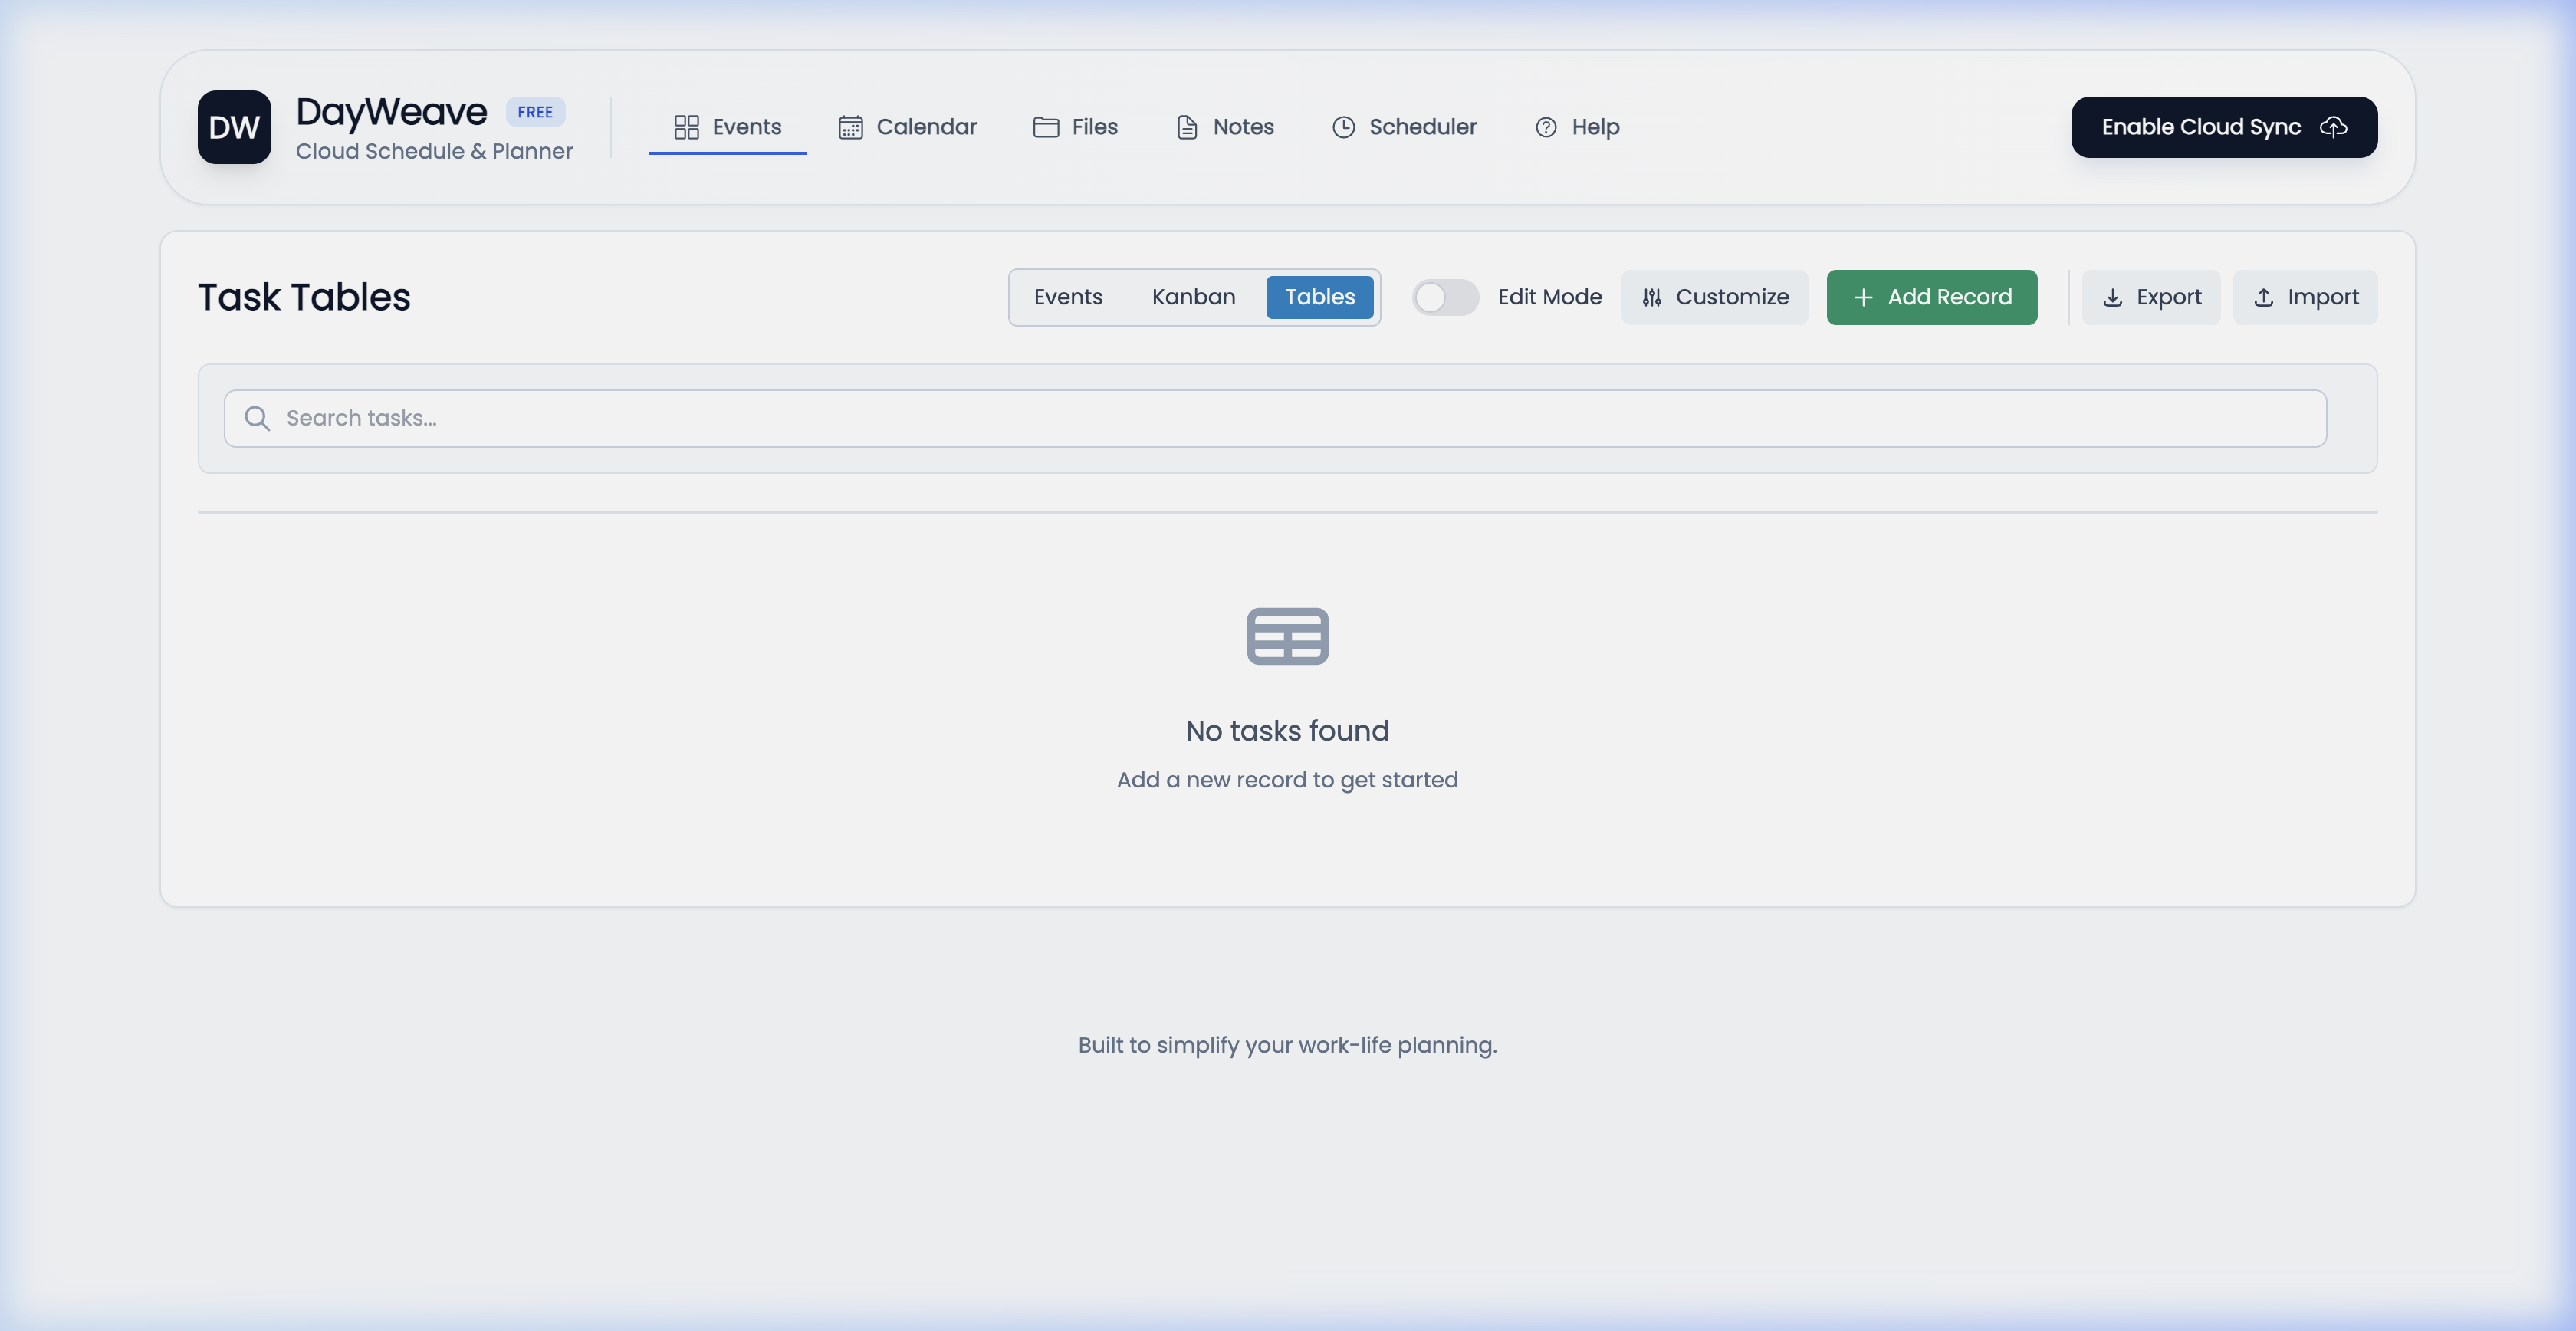This screenshot has width=2576, height=1331.
Task: Switch to the Tables view
Action: pos(1320,297)
